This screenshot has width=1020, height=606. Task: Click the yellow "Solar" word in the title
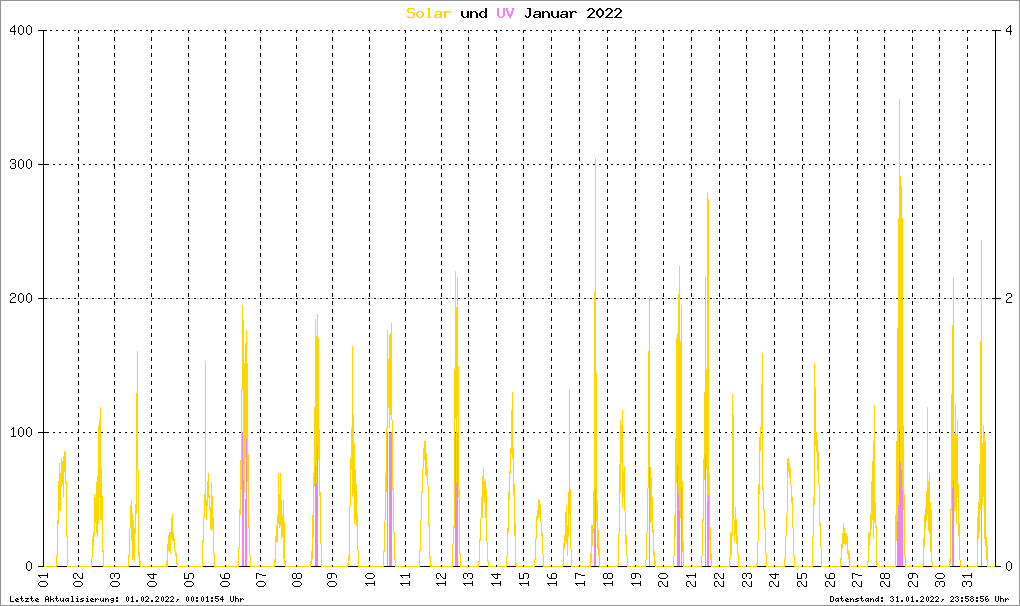(428, 13)
